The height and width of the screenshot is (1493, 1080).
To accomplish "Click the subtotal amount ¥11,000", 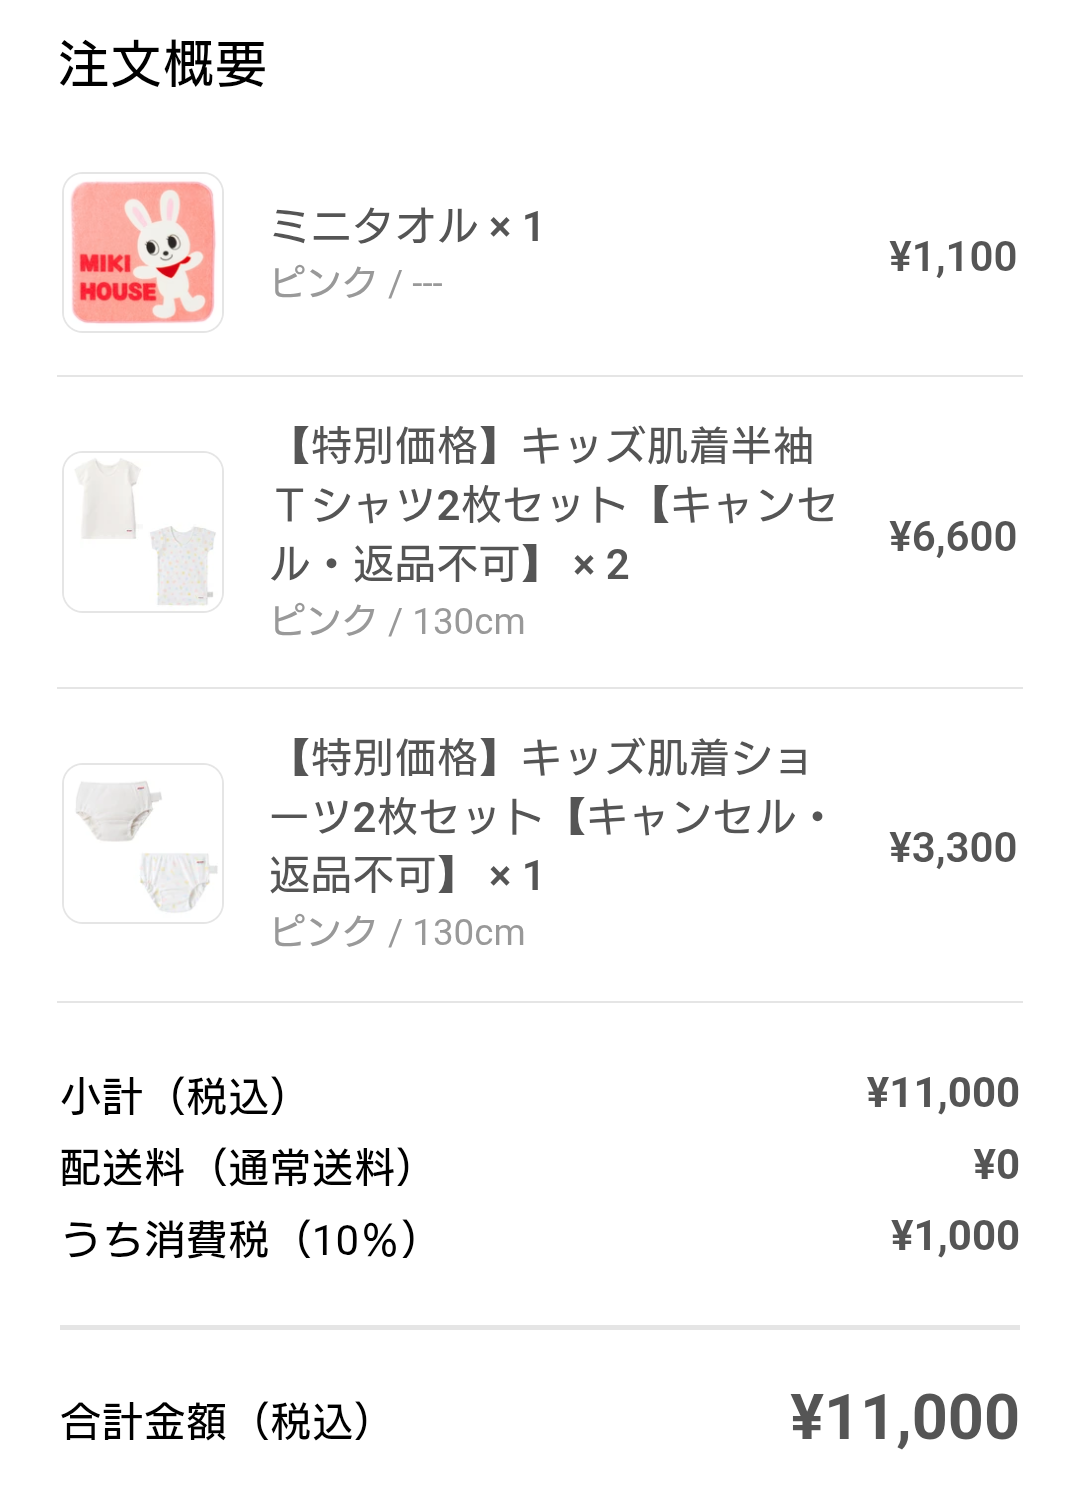I will click(x=943, y=1093).
